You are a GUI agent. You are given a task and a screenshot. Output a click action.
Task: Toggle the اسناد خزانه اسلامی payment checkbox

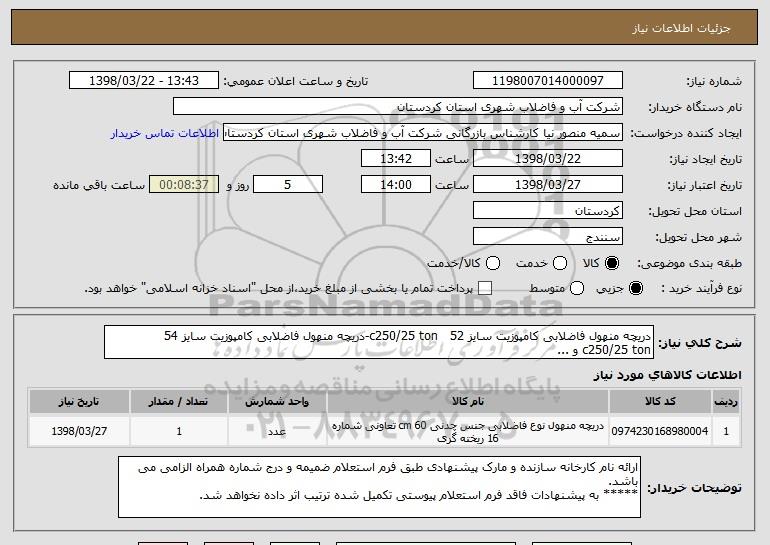coord(485,288)
